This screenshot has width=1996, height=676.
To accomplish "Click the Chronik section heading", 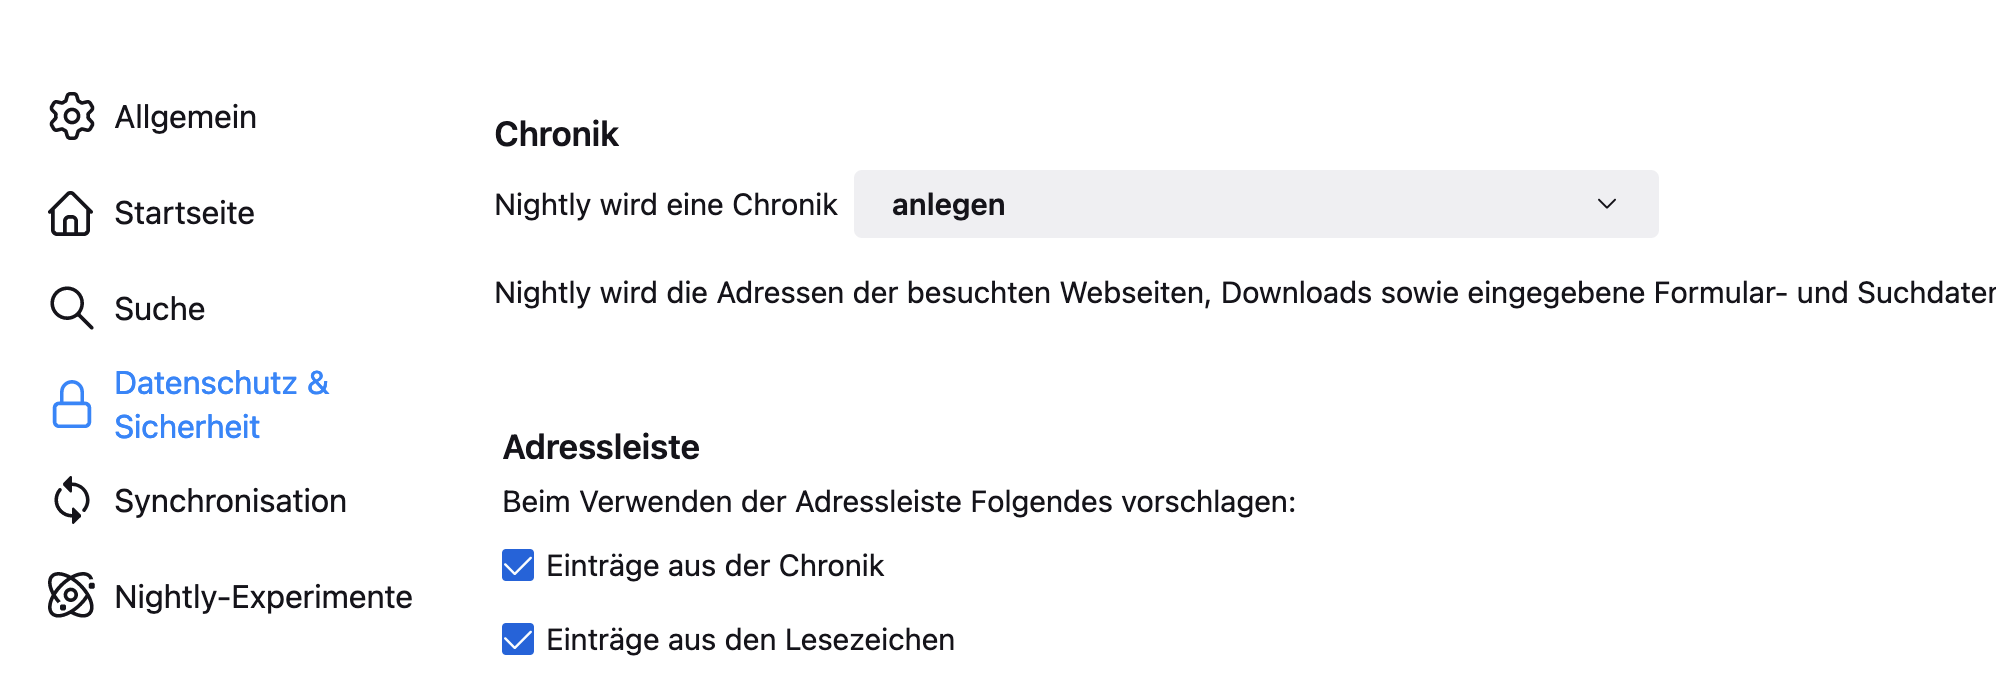I will [556, 134].
